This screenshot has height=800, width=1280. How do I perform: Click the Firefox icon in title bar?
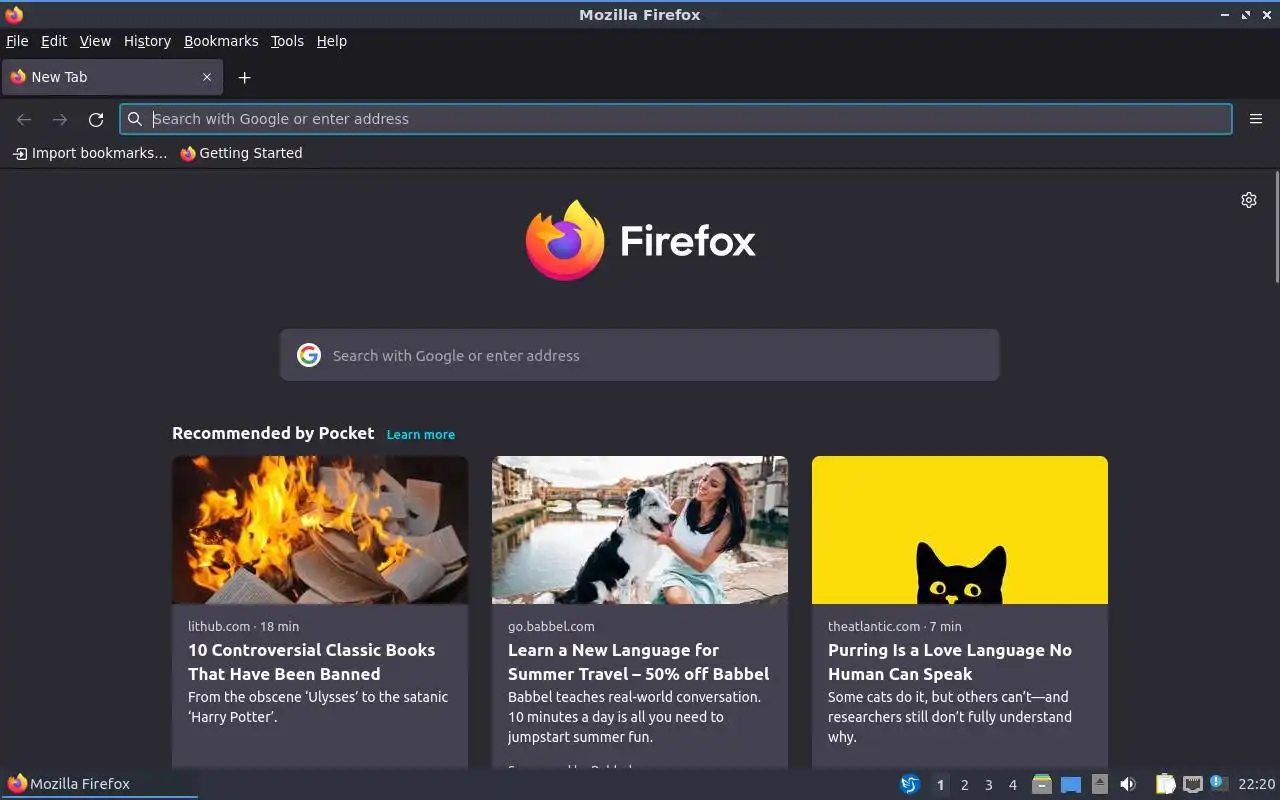[x=13, y=14]
